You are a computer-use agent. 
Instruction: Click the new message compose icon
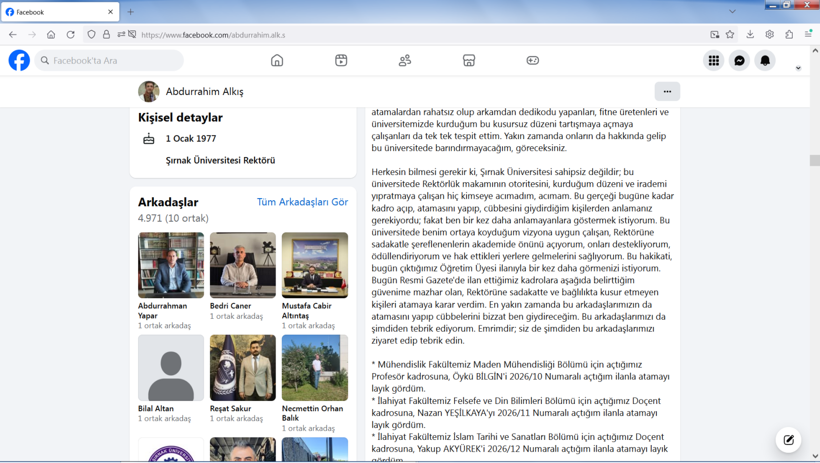(789, 440)
